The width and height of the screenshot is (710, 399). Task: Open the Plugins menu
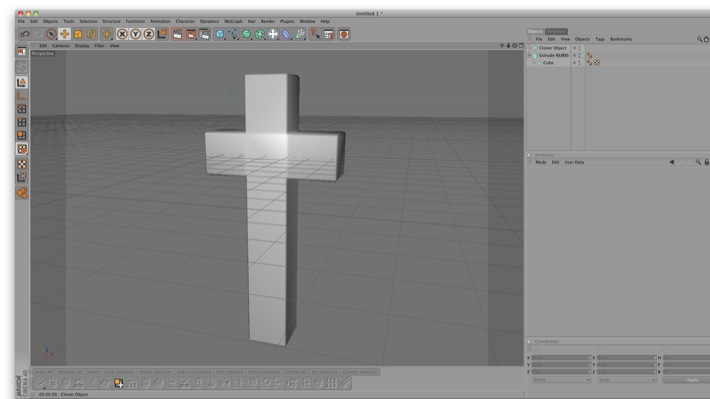tap(287, 21)
